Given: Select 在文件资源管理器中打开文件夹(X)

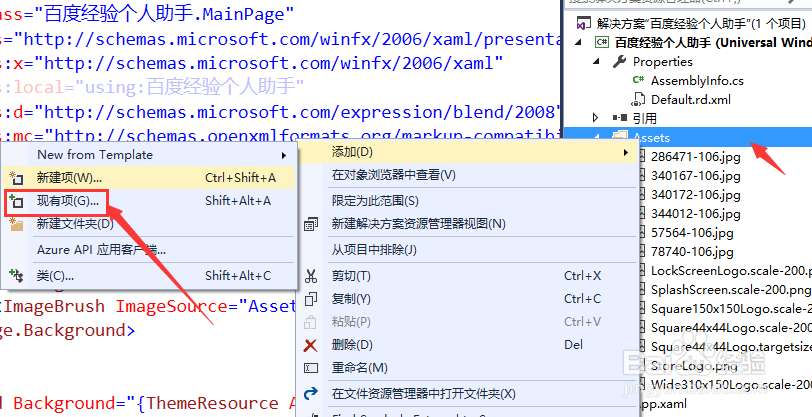Looking at the screenshot, I should [468, 394].
